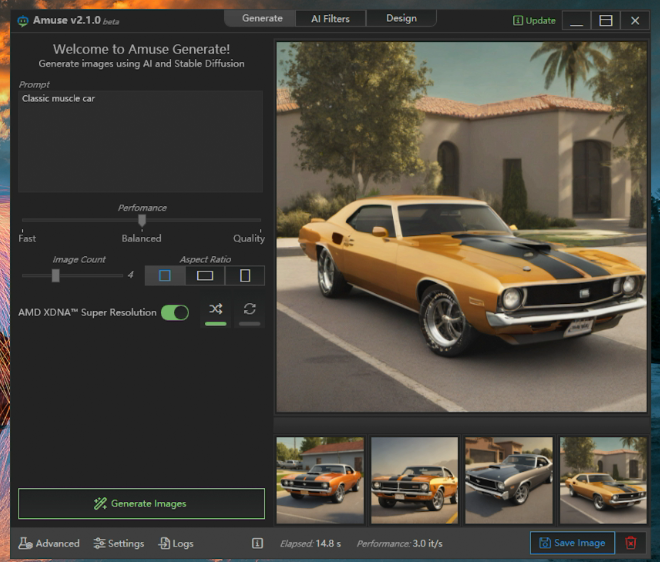The width and height of the screenshot is (660, 562).
Task: Click the random seed shuffle icon
Action: [215, 310]
